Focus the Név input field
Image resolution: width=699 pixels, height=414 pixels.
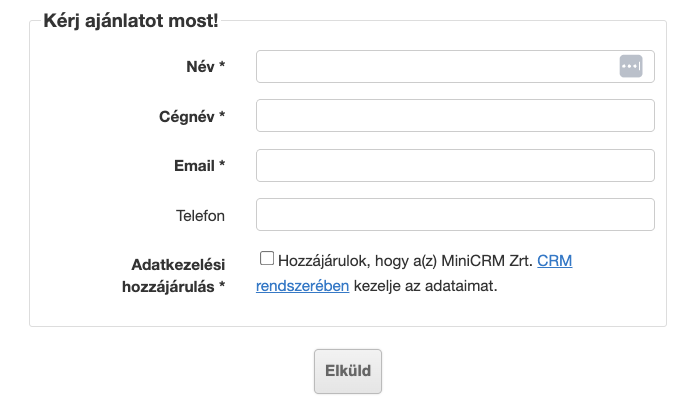click(x=436, y=66)
